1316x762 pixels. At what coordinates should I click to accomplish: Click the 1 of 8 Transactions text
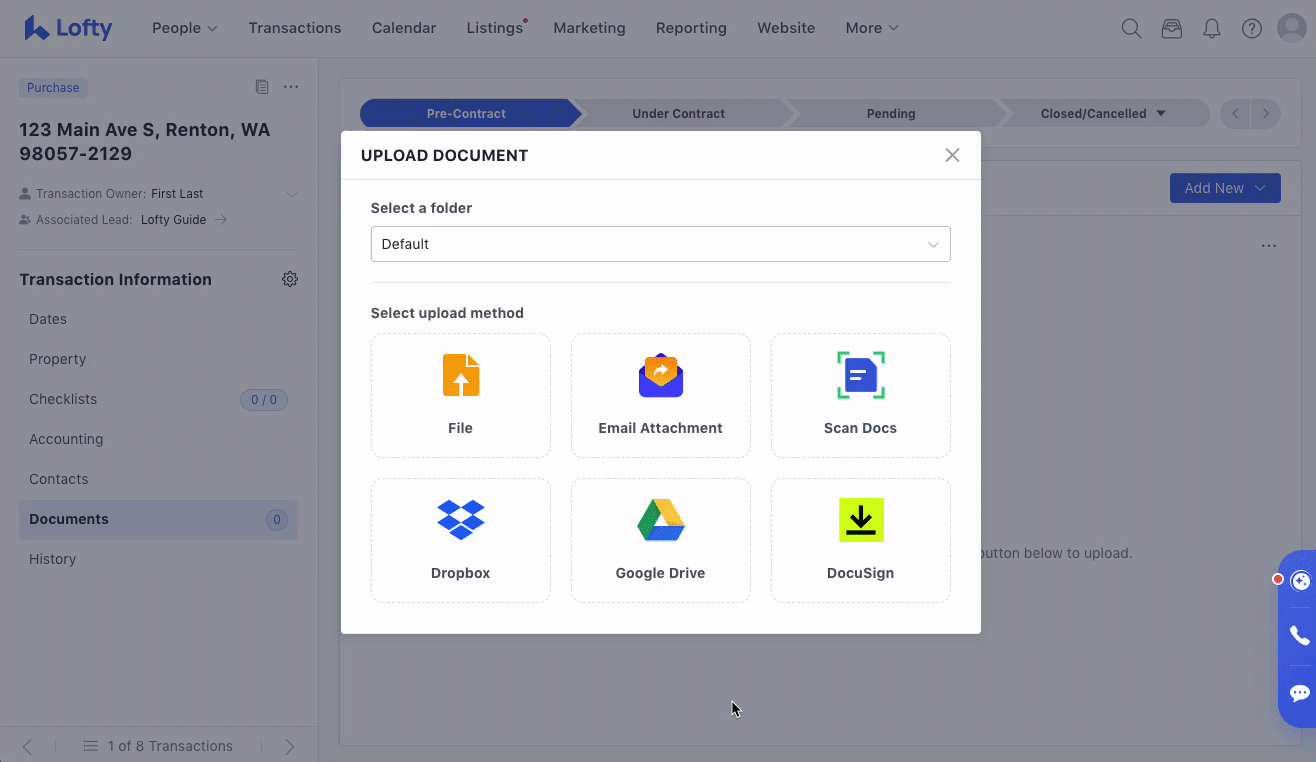tap(170, 746)
